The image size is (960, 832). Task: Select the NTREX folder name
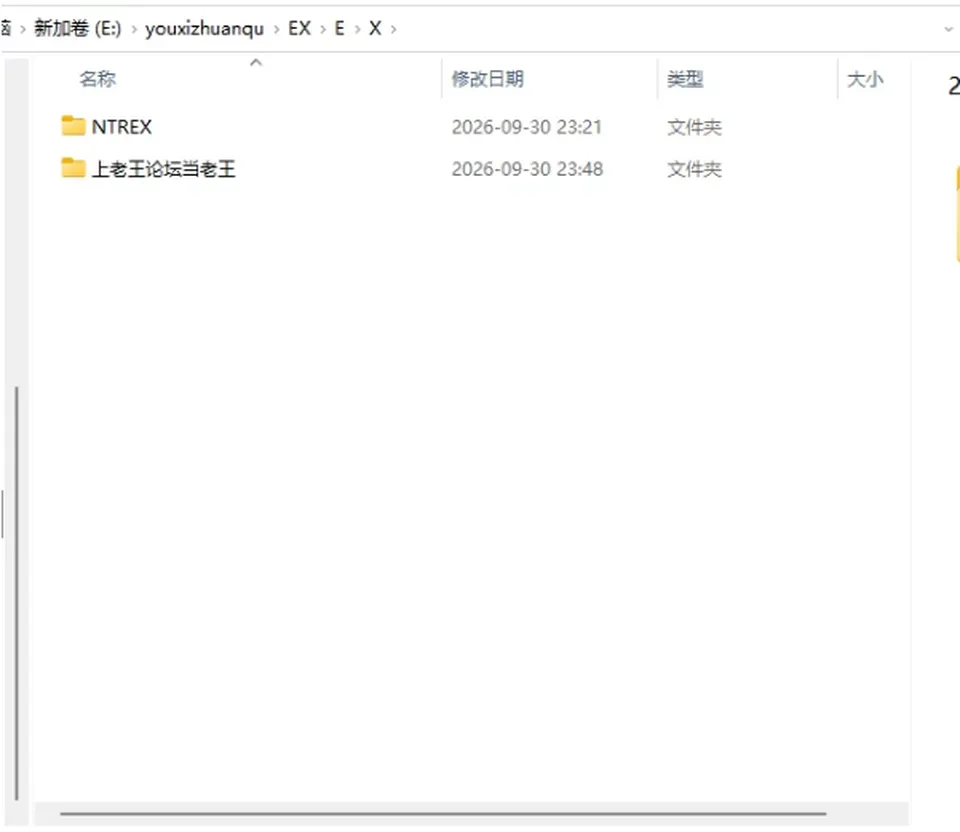[122, 127]
